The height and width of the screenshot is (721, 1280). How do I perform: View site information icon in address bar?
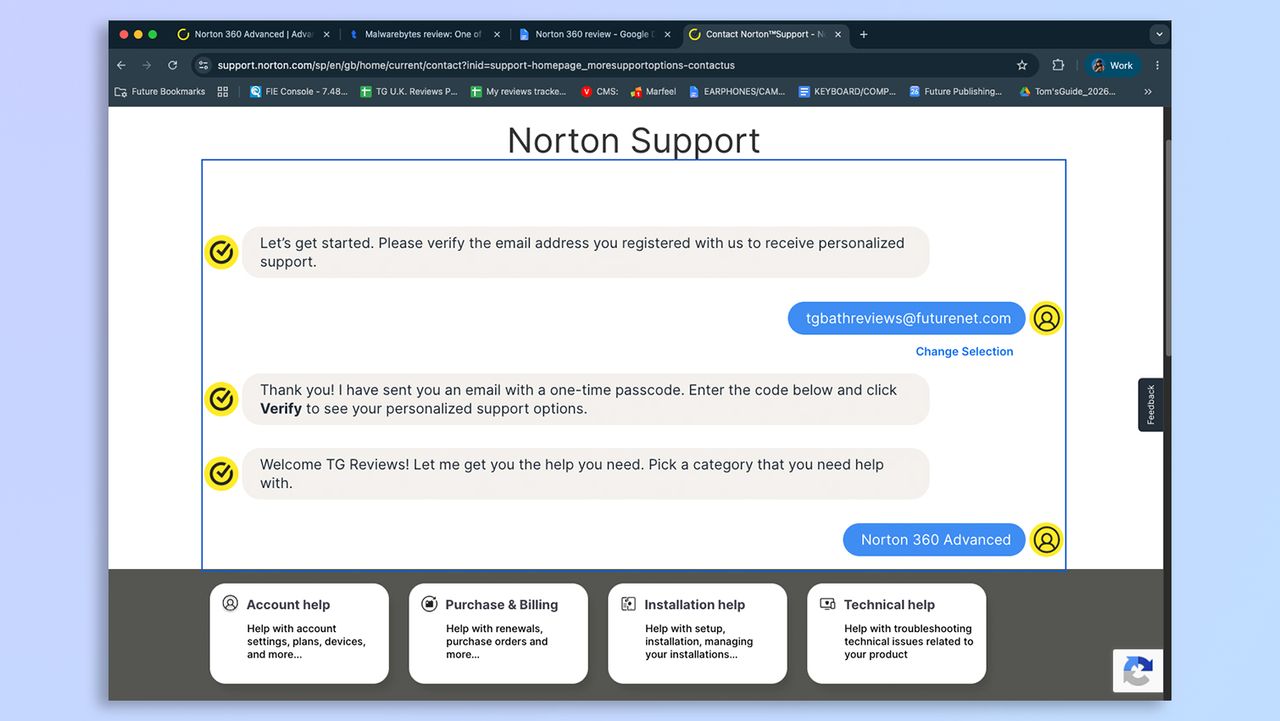tap(203, 65)
